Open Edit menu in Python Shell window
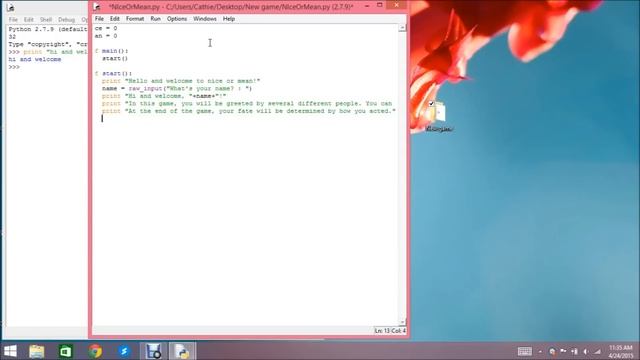The image size is (640, 360). tap(29, 20)
